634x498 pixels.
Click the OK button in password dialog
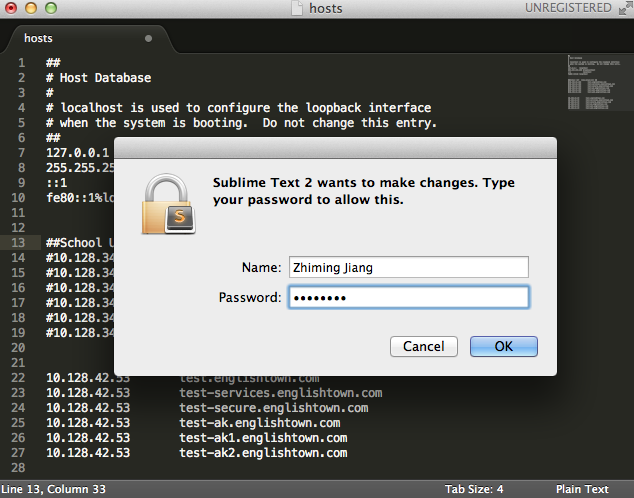pyautogui.click(x=503, y=346)
